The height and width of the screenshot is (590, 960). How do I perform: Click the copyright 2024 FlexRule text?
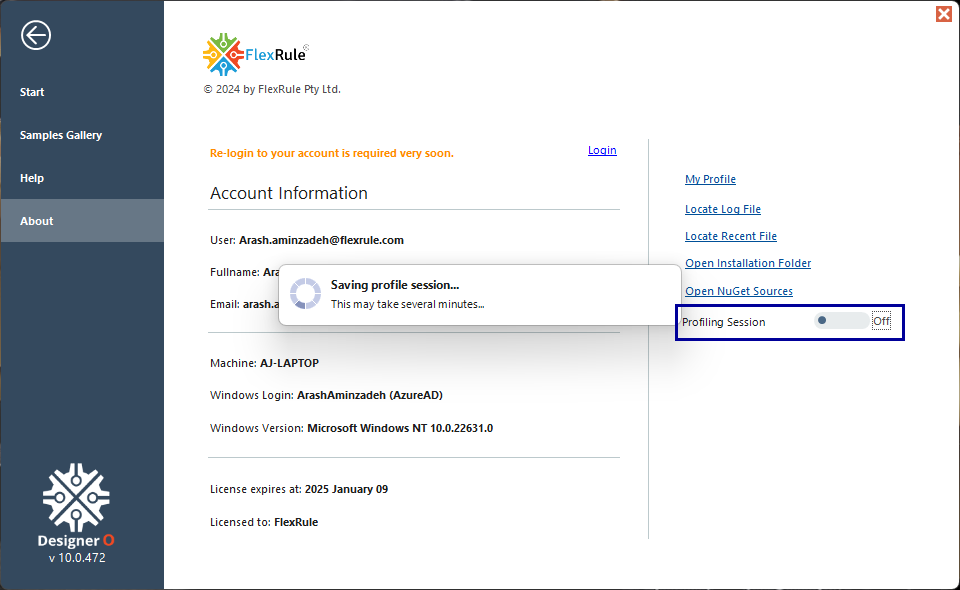point(272,89)
